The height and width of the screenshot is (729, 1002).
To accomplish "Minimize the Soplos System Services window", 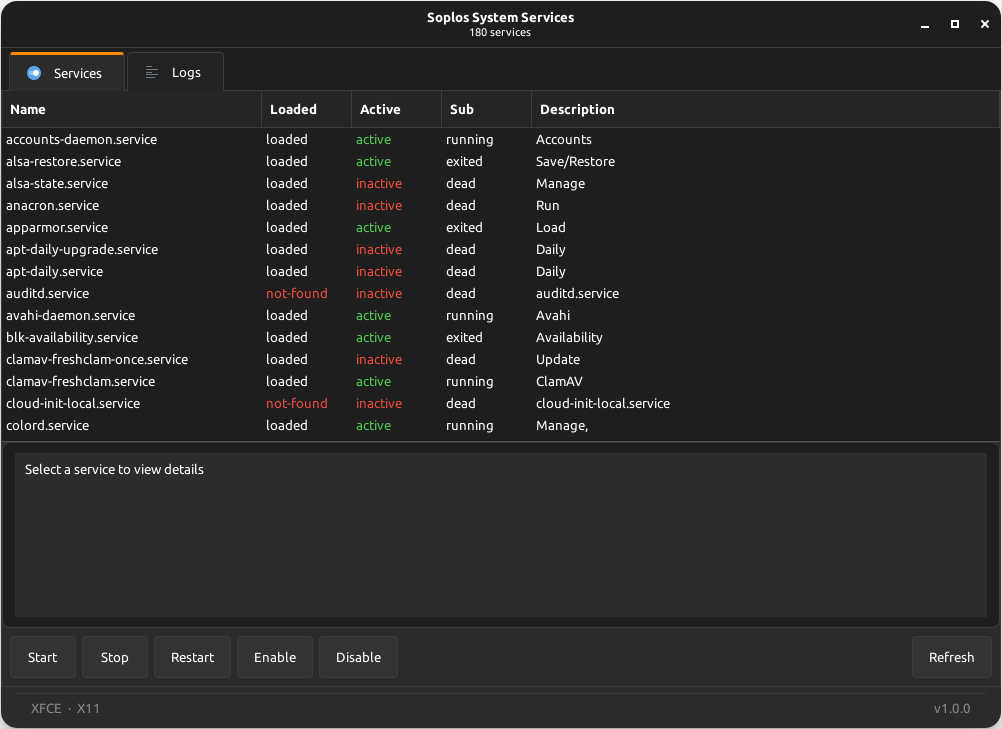I will point(925,25).
